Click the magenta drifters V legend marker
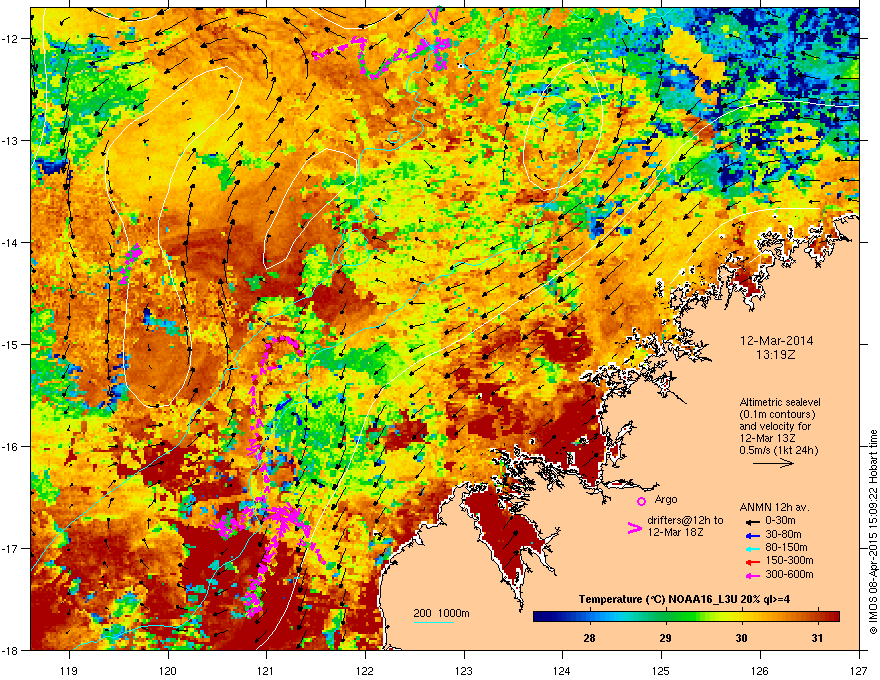 [x=635, y=528]
